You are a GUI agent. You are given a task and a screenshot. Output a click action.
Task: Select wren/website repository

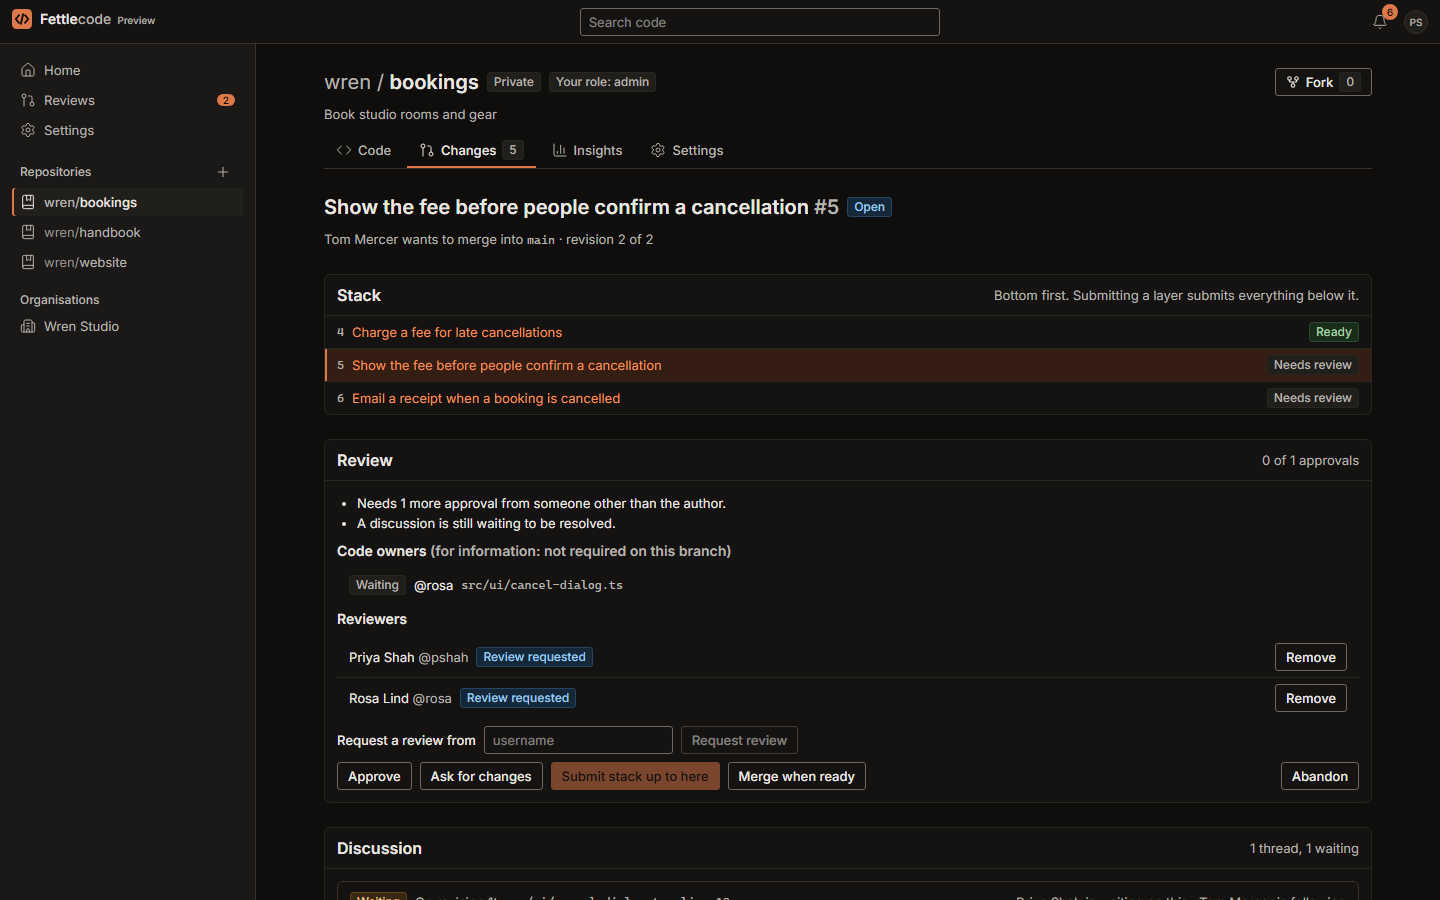click(x=127, y=262)
